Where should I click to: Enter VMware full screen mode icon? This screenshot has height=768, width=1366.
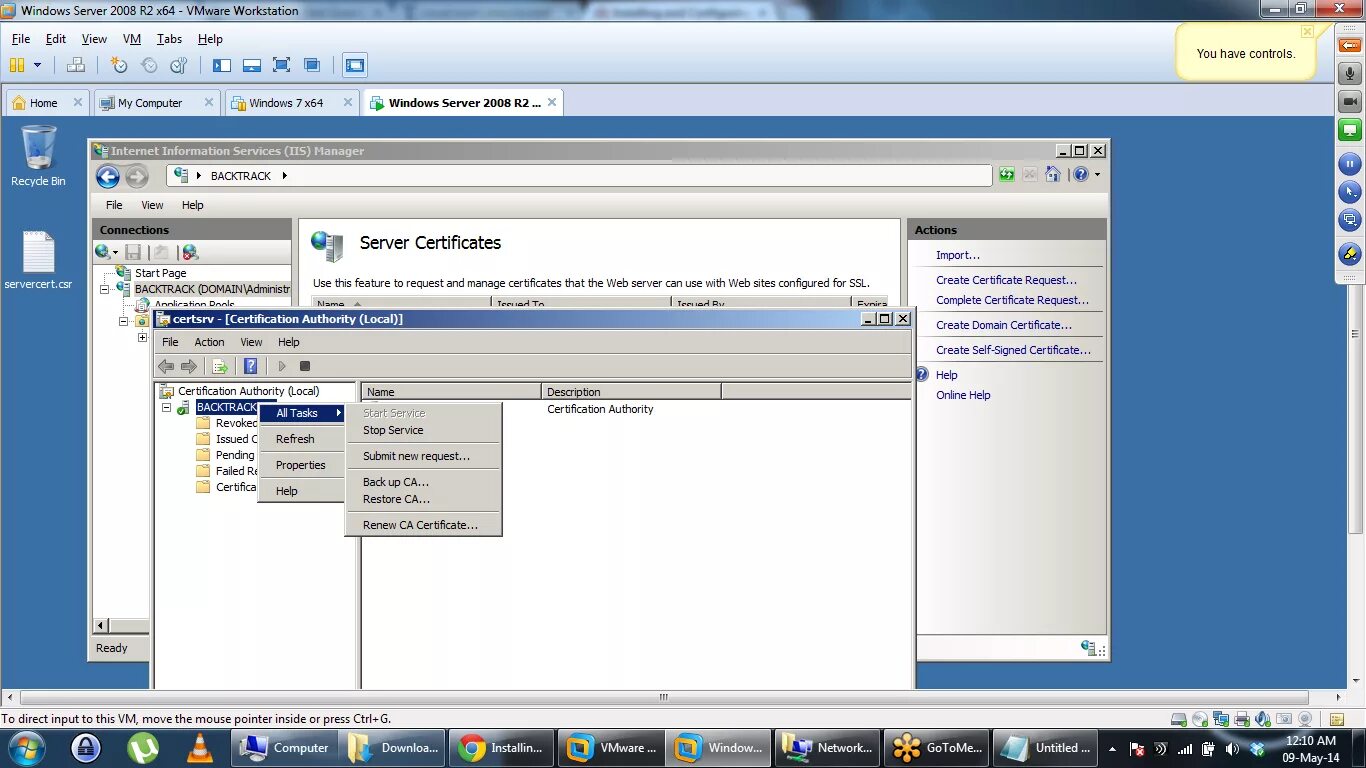click(x=282, y=65)
